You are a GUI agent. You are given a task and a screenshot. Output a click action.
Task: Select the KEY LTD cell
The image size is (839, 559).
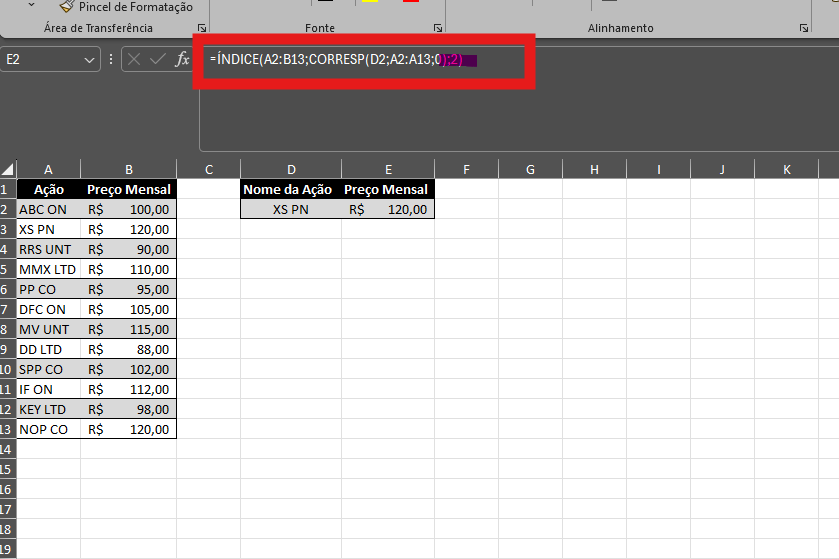(49, 409)
